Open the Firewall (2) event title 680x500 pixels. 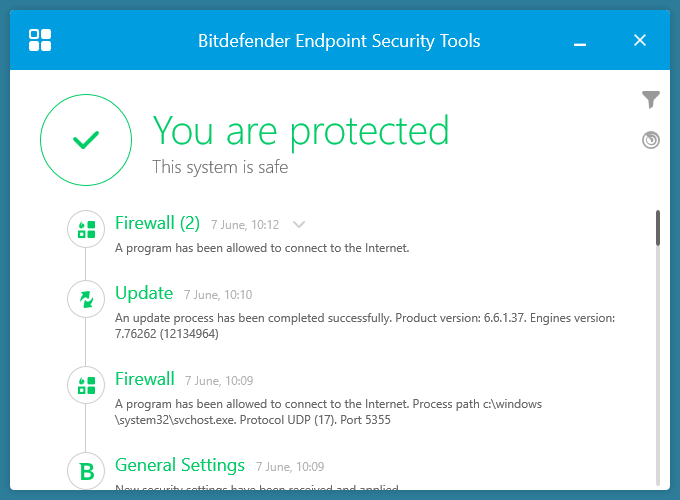pos(157,222)
